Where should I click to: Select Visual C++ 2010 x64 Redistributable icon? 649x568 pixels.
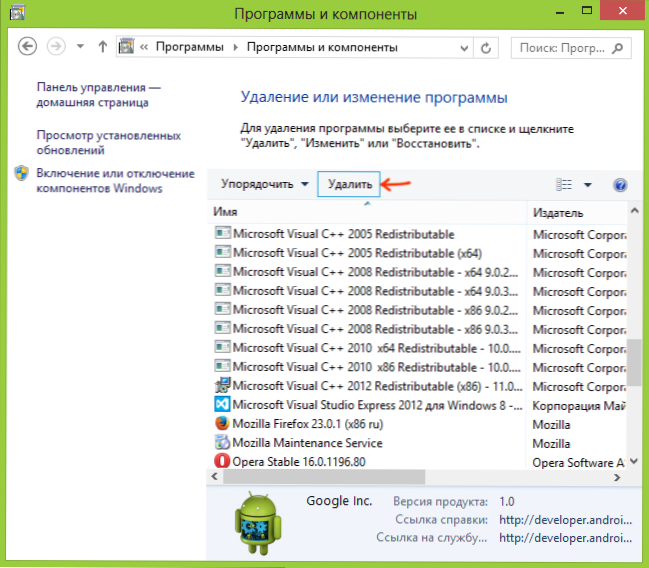pyautogui.click(x=223, y=347)
